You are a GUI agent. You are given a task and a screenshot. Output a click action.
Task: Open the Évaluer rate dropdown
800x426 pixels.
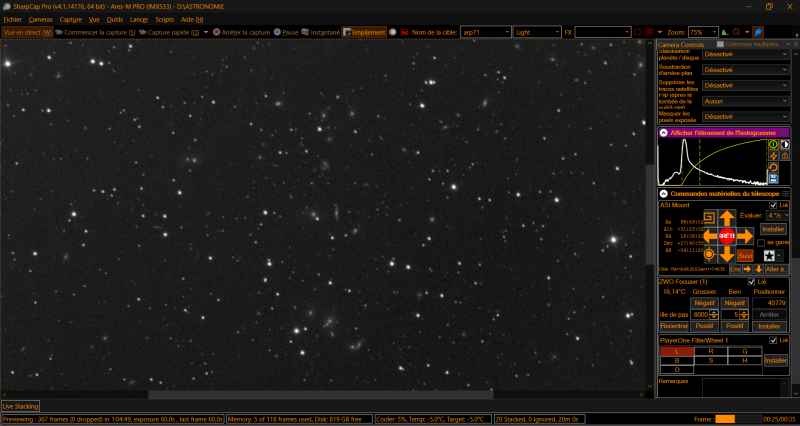coord(778,216)
